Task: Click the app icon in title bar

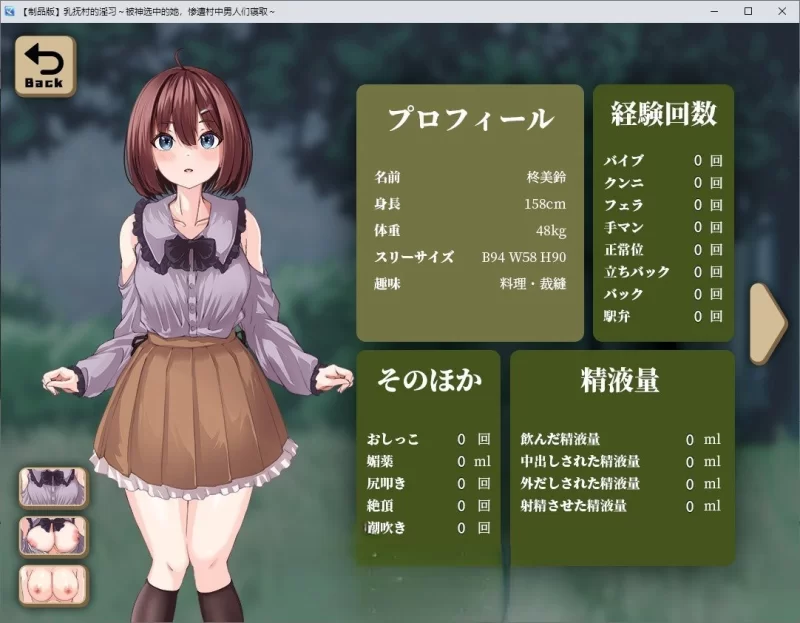Action: click(10, 11)
